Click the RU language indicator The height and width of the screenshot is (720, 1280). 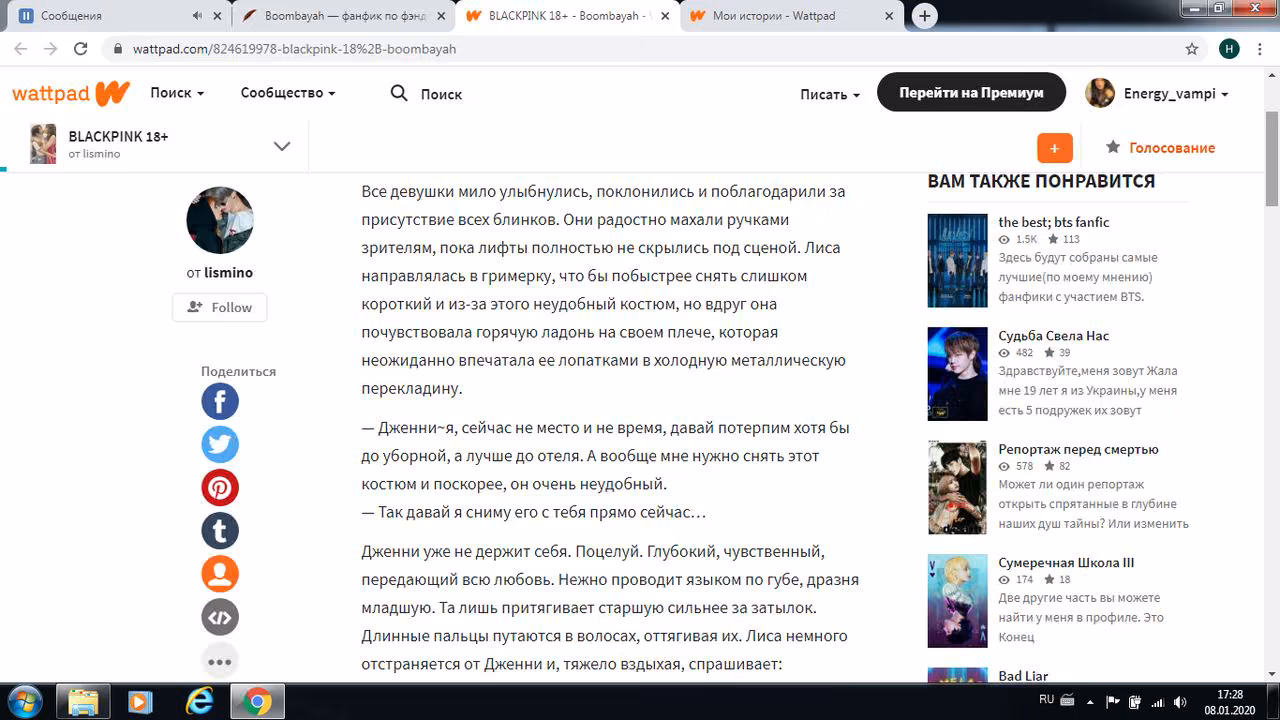pyautogui.click(x=1047, y=700)
